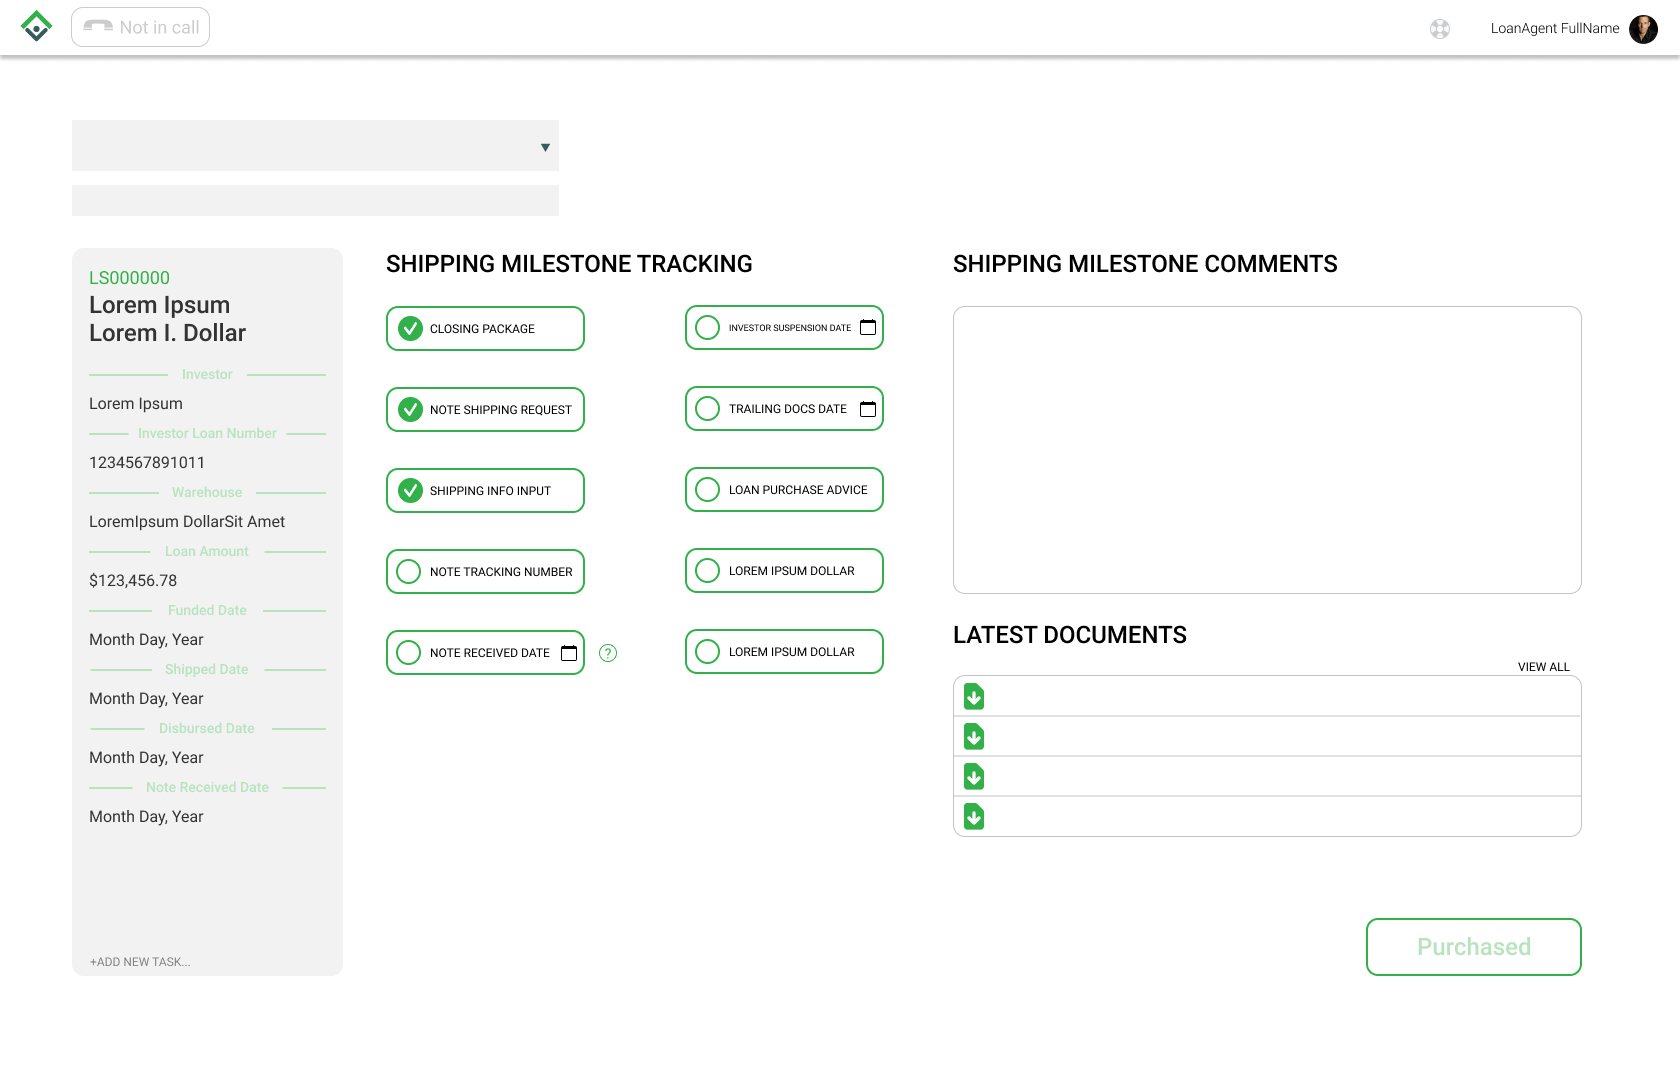Click inside the shipping milestone comments box

1267,450
